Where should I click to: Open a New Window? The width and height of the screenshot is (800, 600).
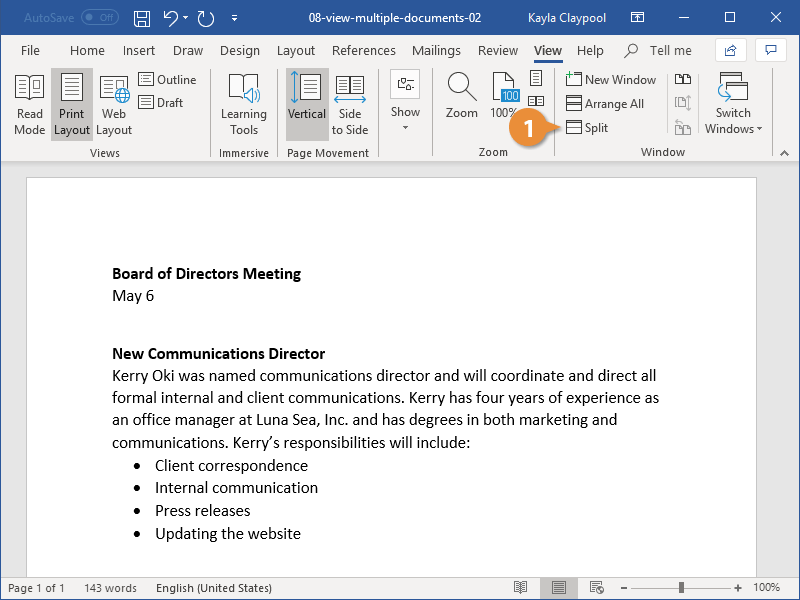click(x=610, y=80)
